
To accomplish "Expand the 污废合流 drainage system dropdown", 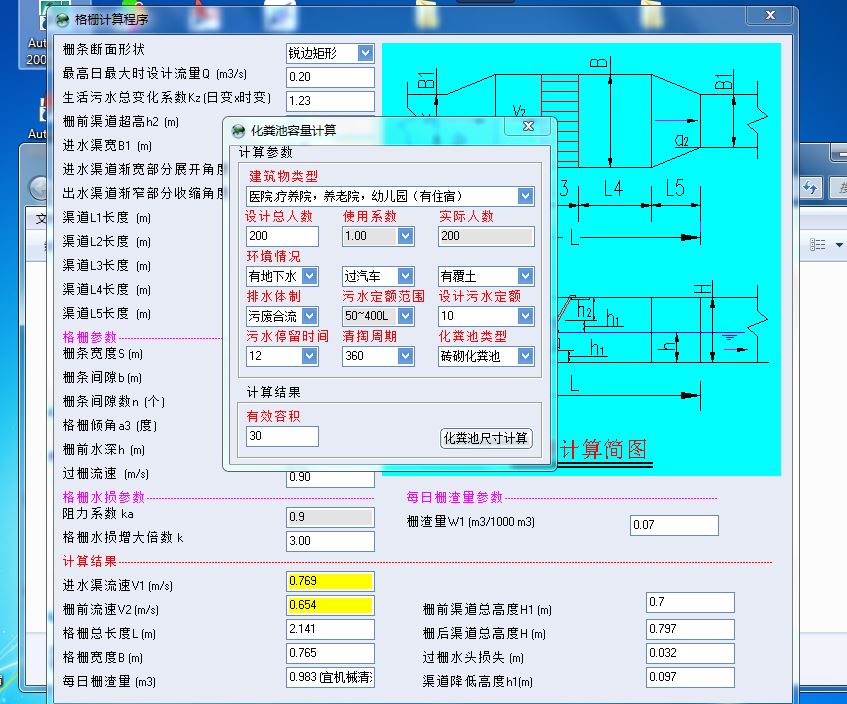I will click(309, 316).
